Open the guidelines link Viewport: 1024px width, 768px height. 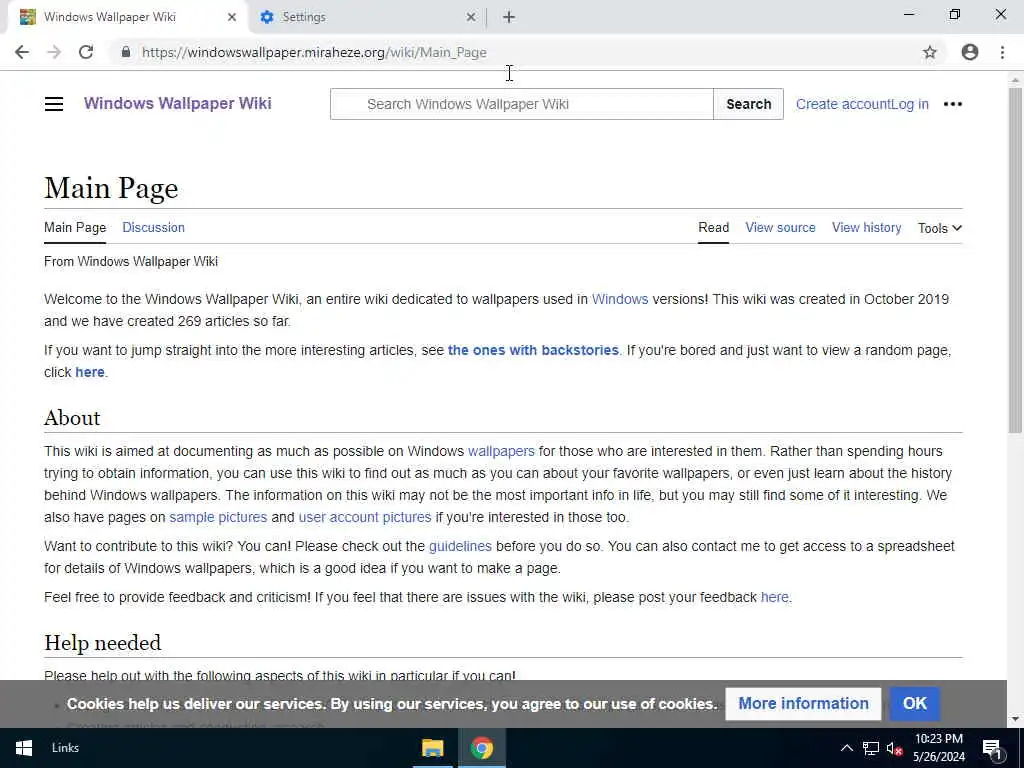[460, 546]
